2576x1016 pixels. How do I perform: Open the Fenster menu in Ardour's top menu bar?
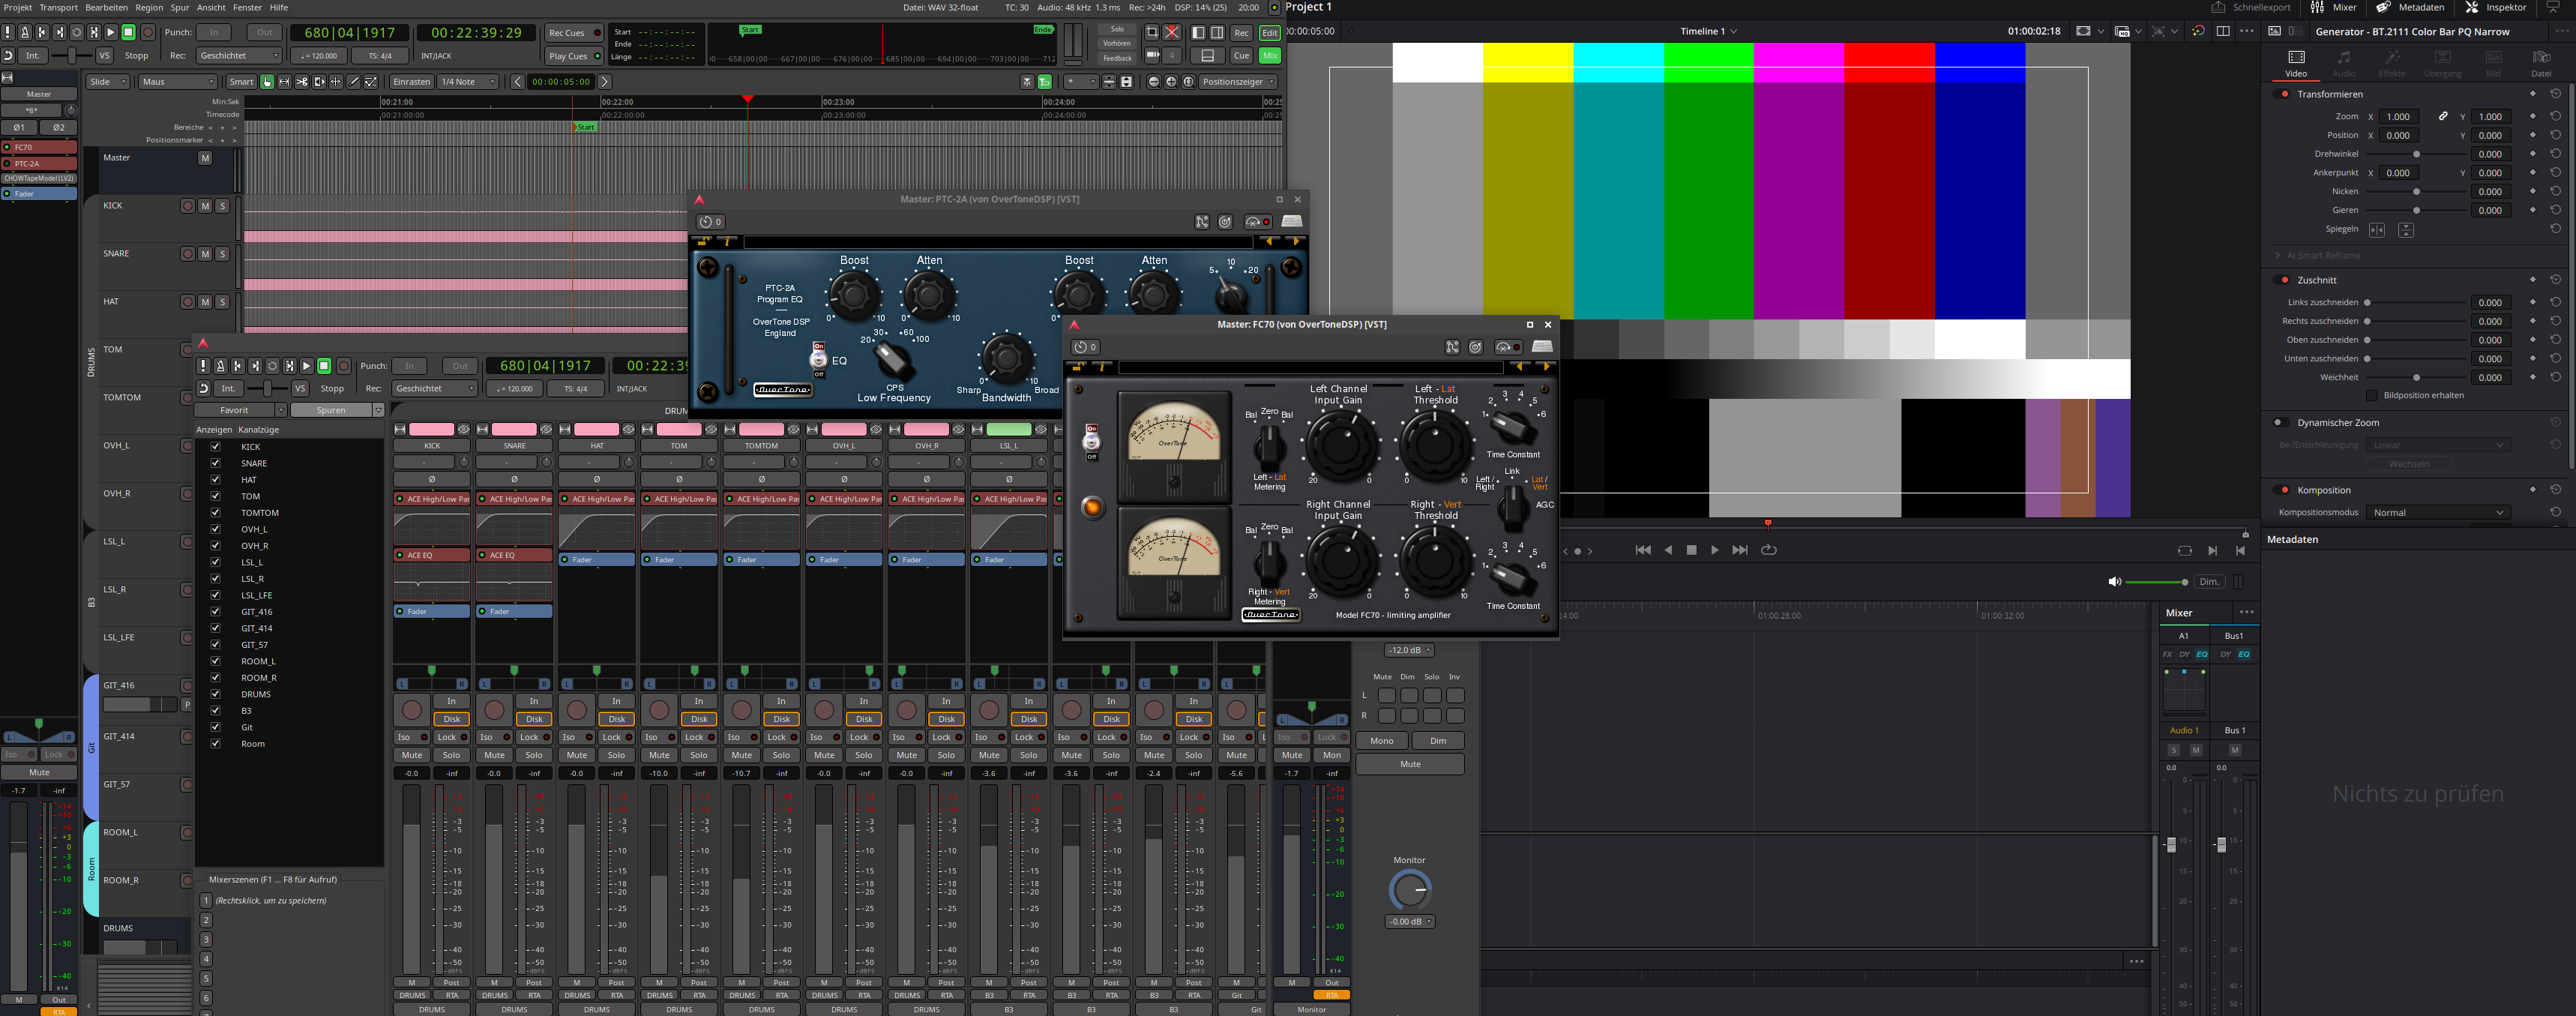(x=247, y=7)
